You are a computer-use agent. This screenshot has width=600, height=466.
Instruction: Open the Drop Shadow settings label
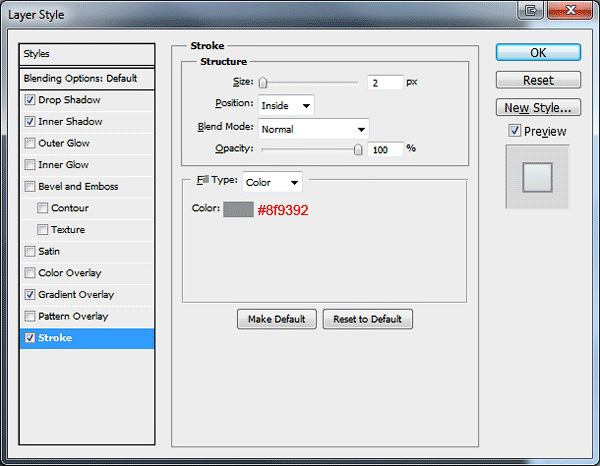coord(69,100)
